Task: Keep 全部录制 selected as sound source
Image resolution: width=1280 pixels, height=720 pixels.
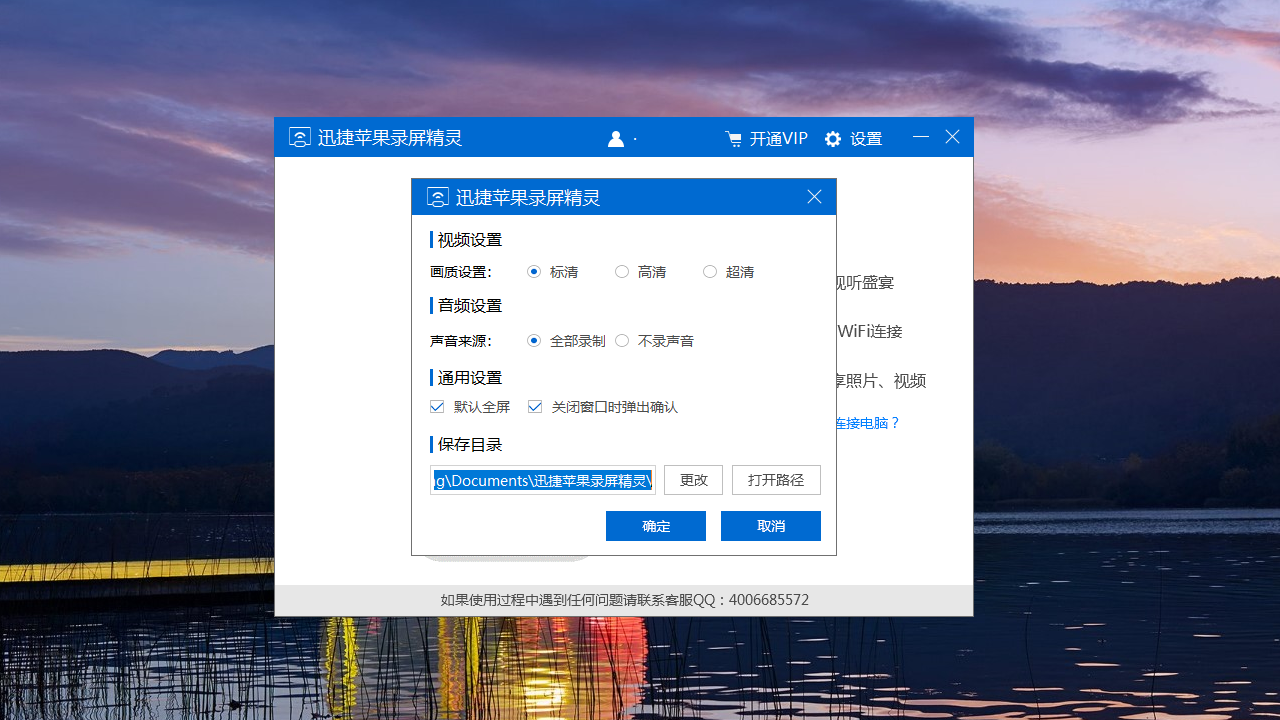Action: click(x=534, y=340)
